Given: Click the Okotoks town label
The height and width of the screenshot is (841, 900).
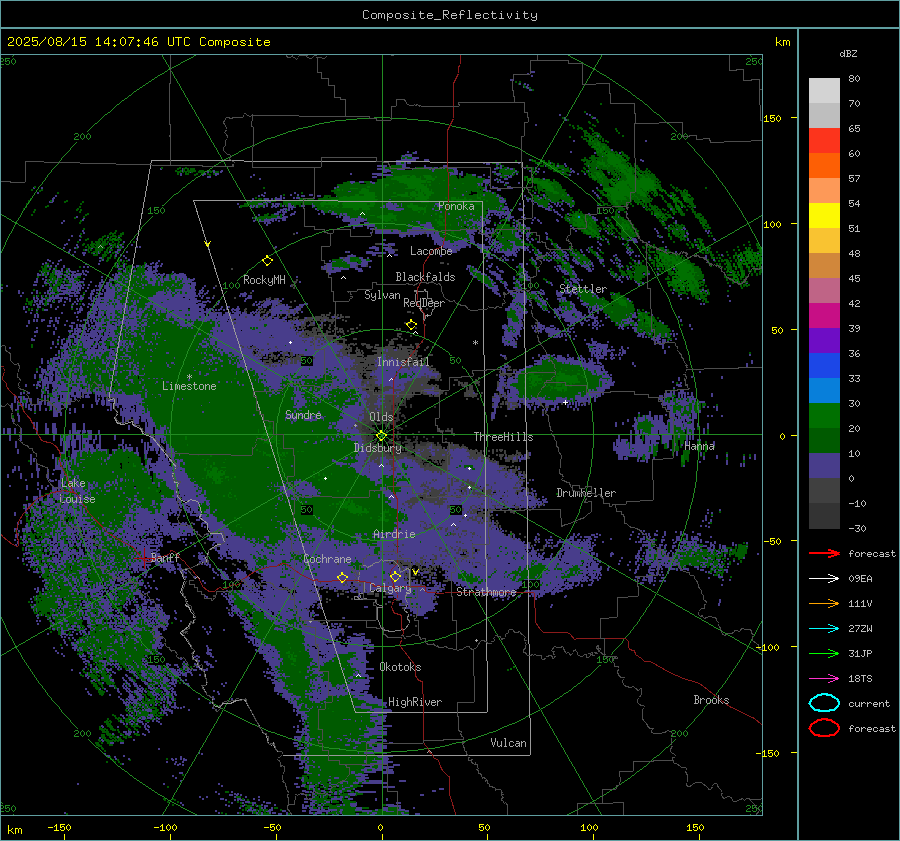Looking at the screenshot, I should click(x=401, y=667).
